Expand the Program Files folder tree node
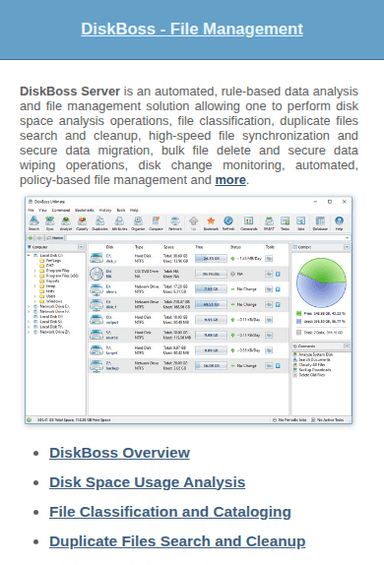This screenshot has width=384, height=565. click(35, 270)
